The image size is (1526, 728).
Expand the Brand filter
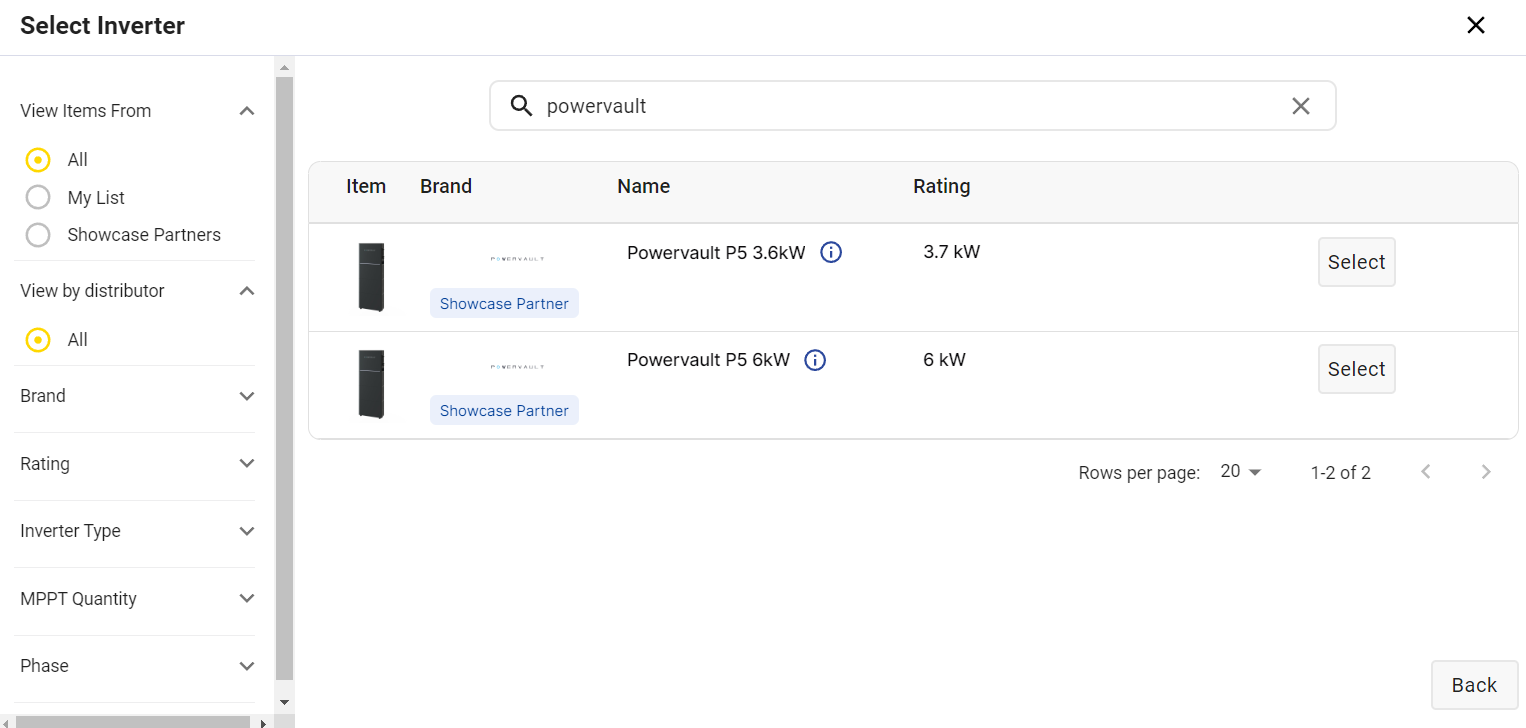(x=247, y=396)
